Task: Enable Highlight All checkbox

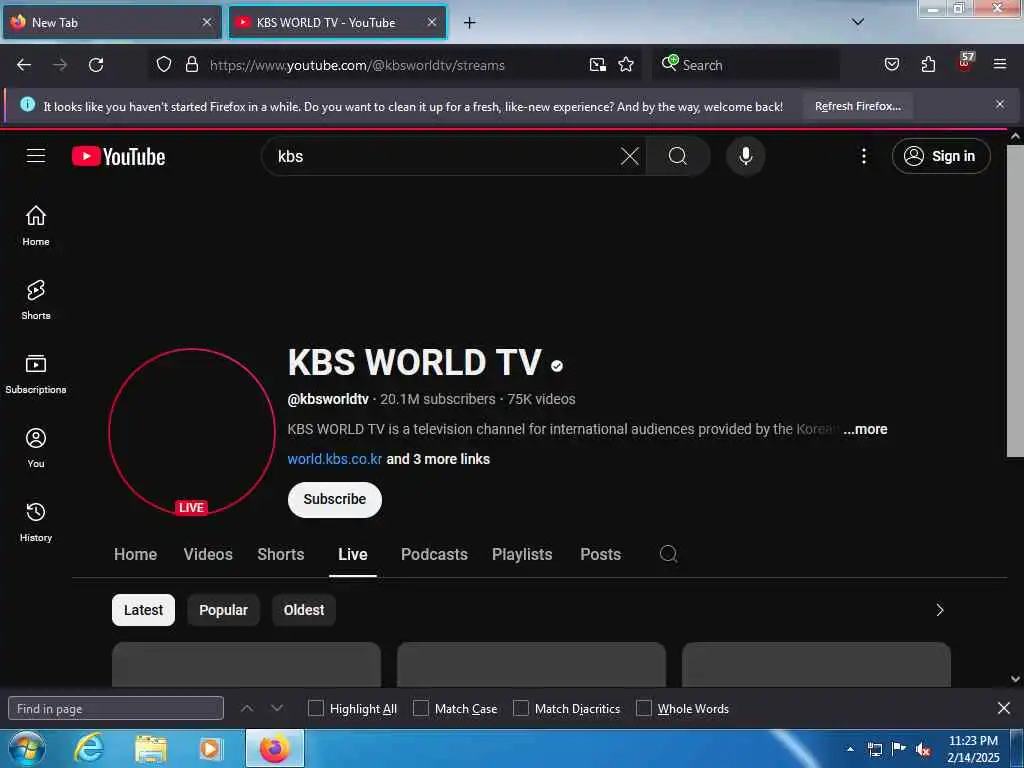Action: 315,708
